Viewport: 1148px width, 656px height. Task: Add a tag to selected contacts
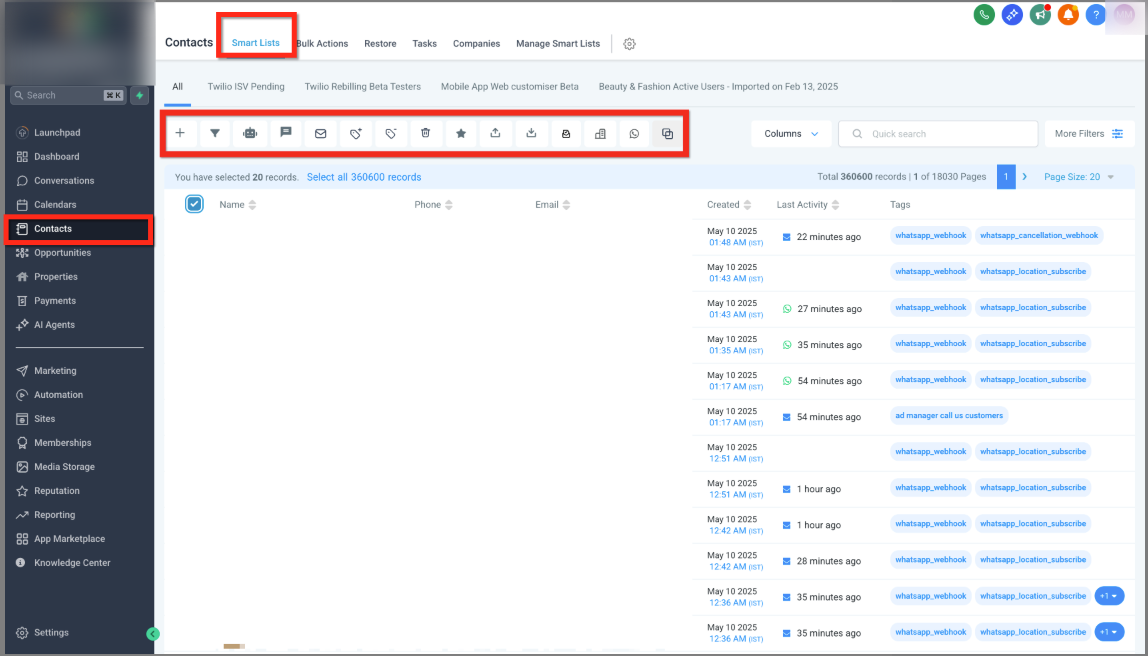[355, 133]
